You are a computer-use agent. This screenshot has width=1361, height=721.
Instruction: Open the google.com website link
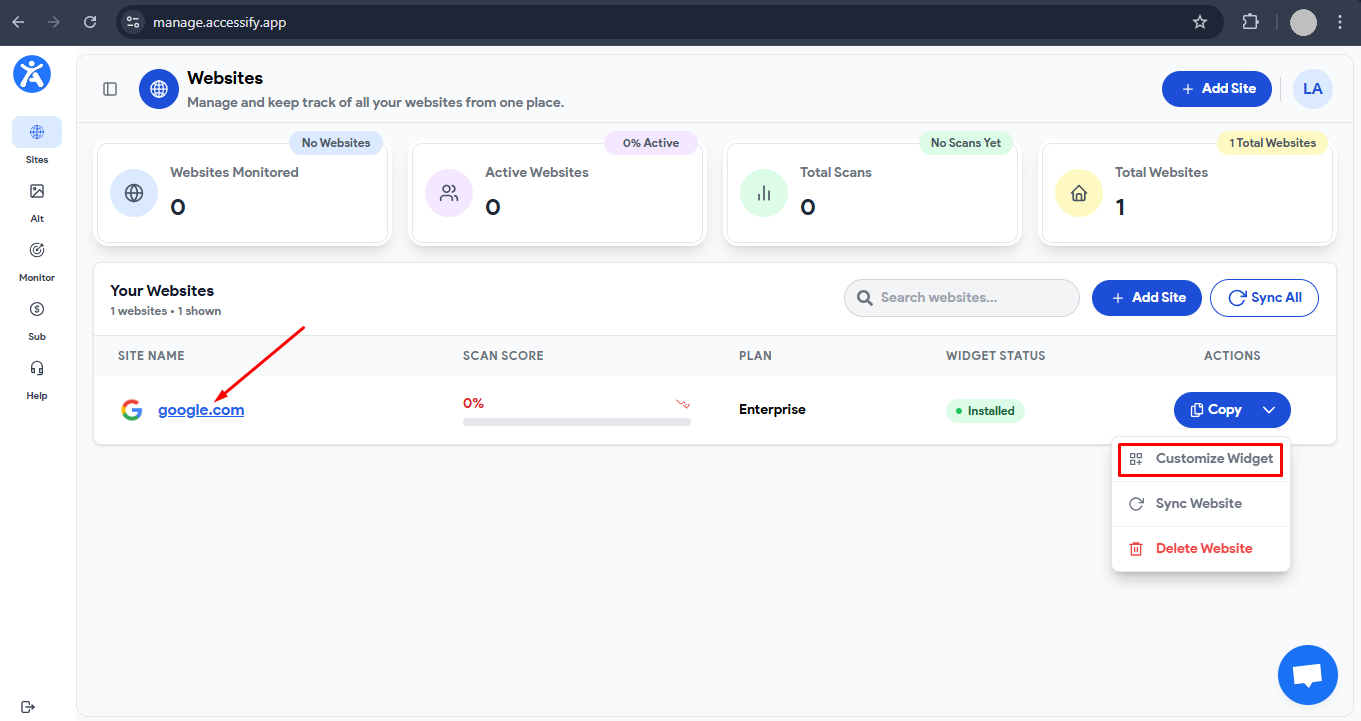tap(200, 409)
